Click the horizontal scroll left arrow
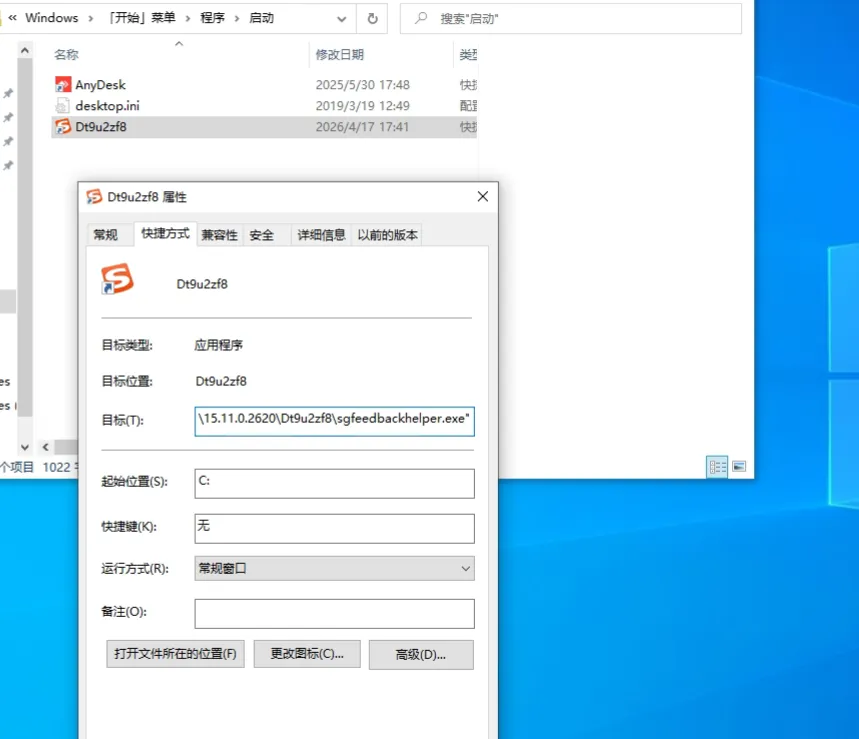The image size is (859, 739). (x=45, y=447)
